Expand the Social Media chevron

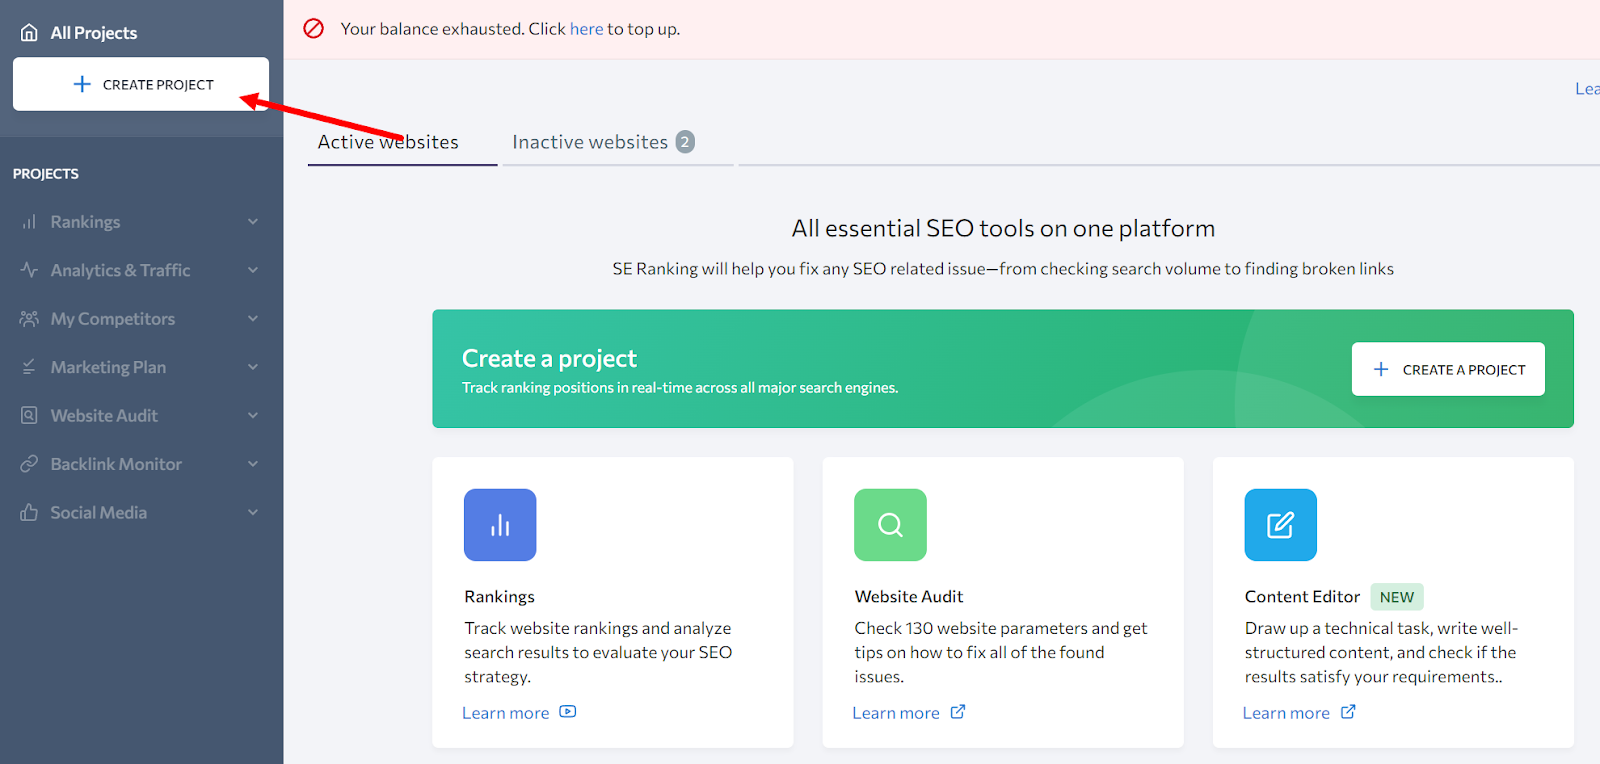(x=253, y=512)
